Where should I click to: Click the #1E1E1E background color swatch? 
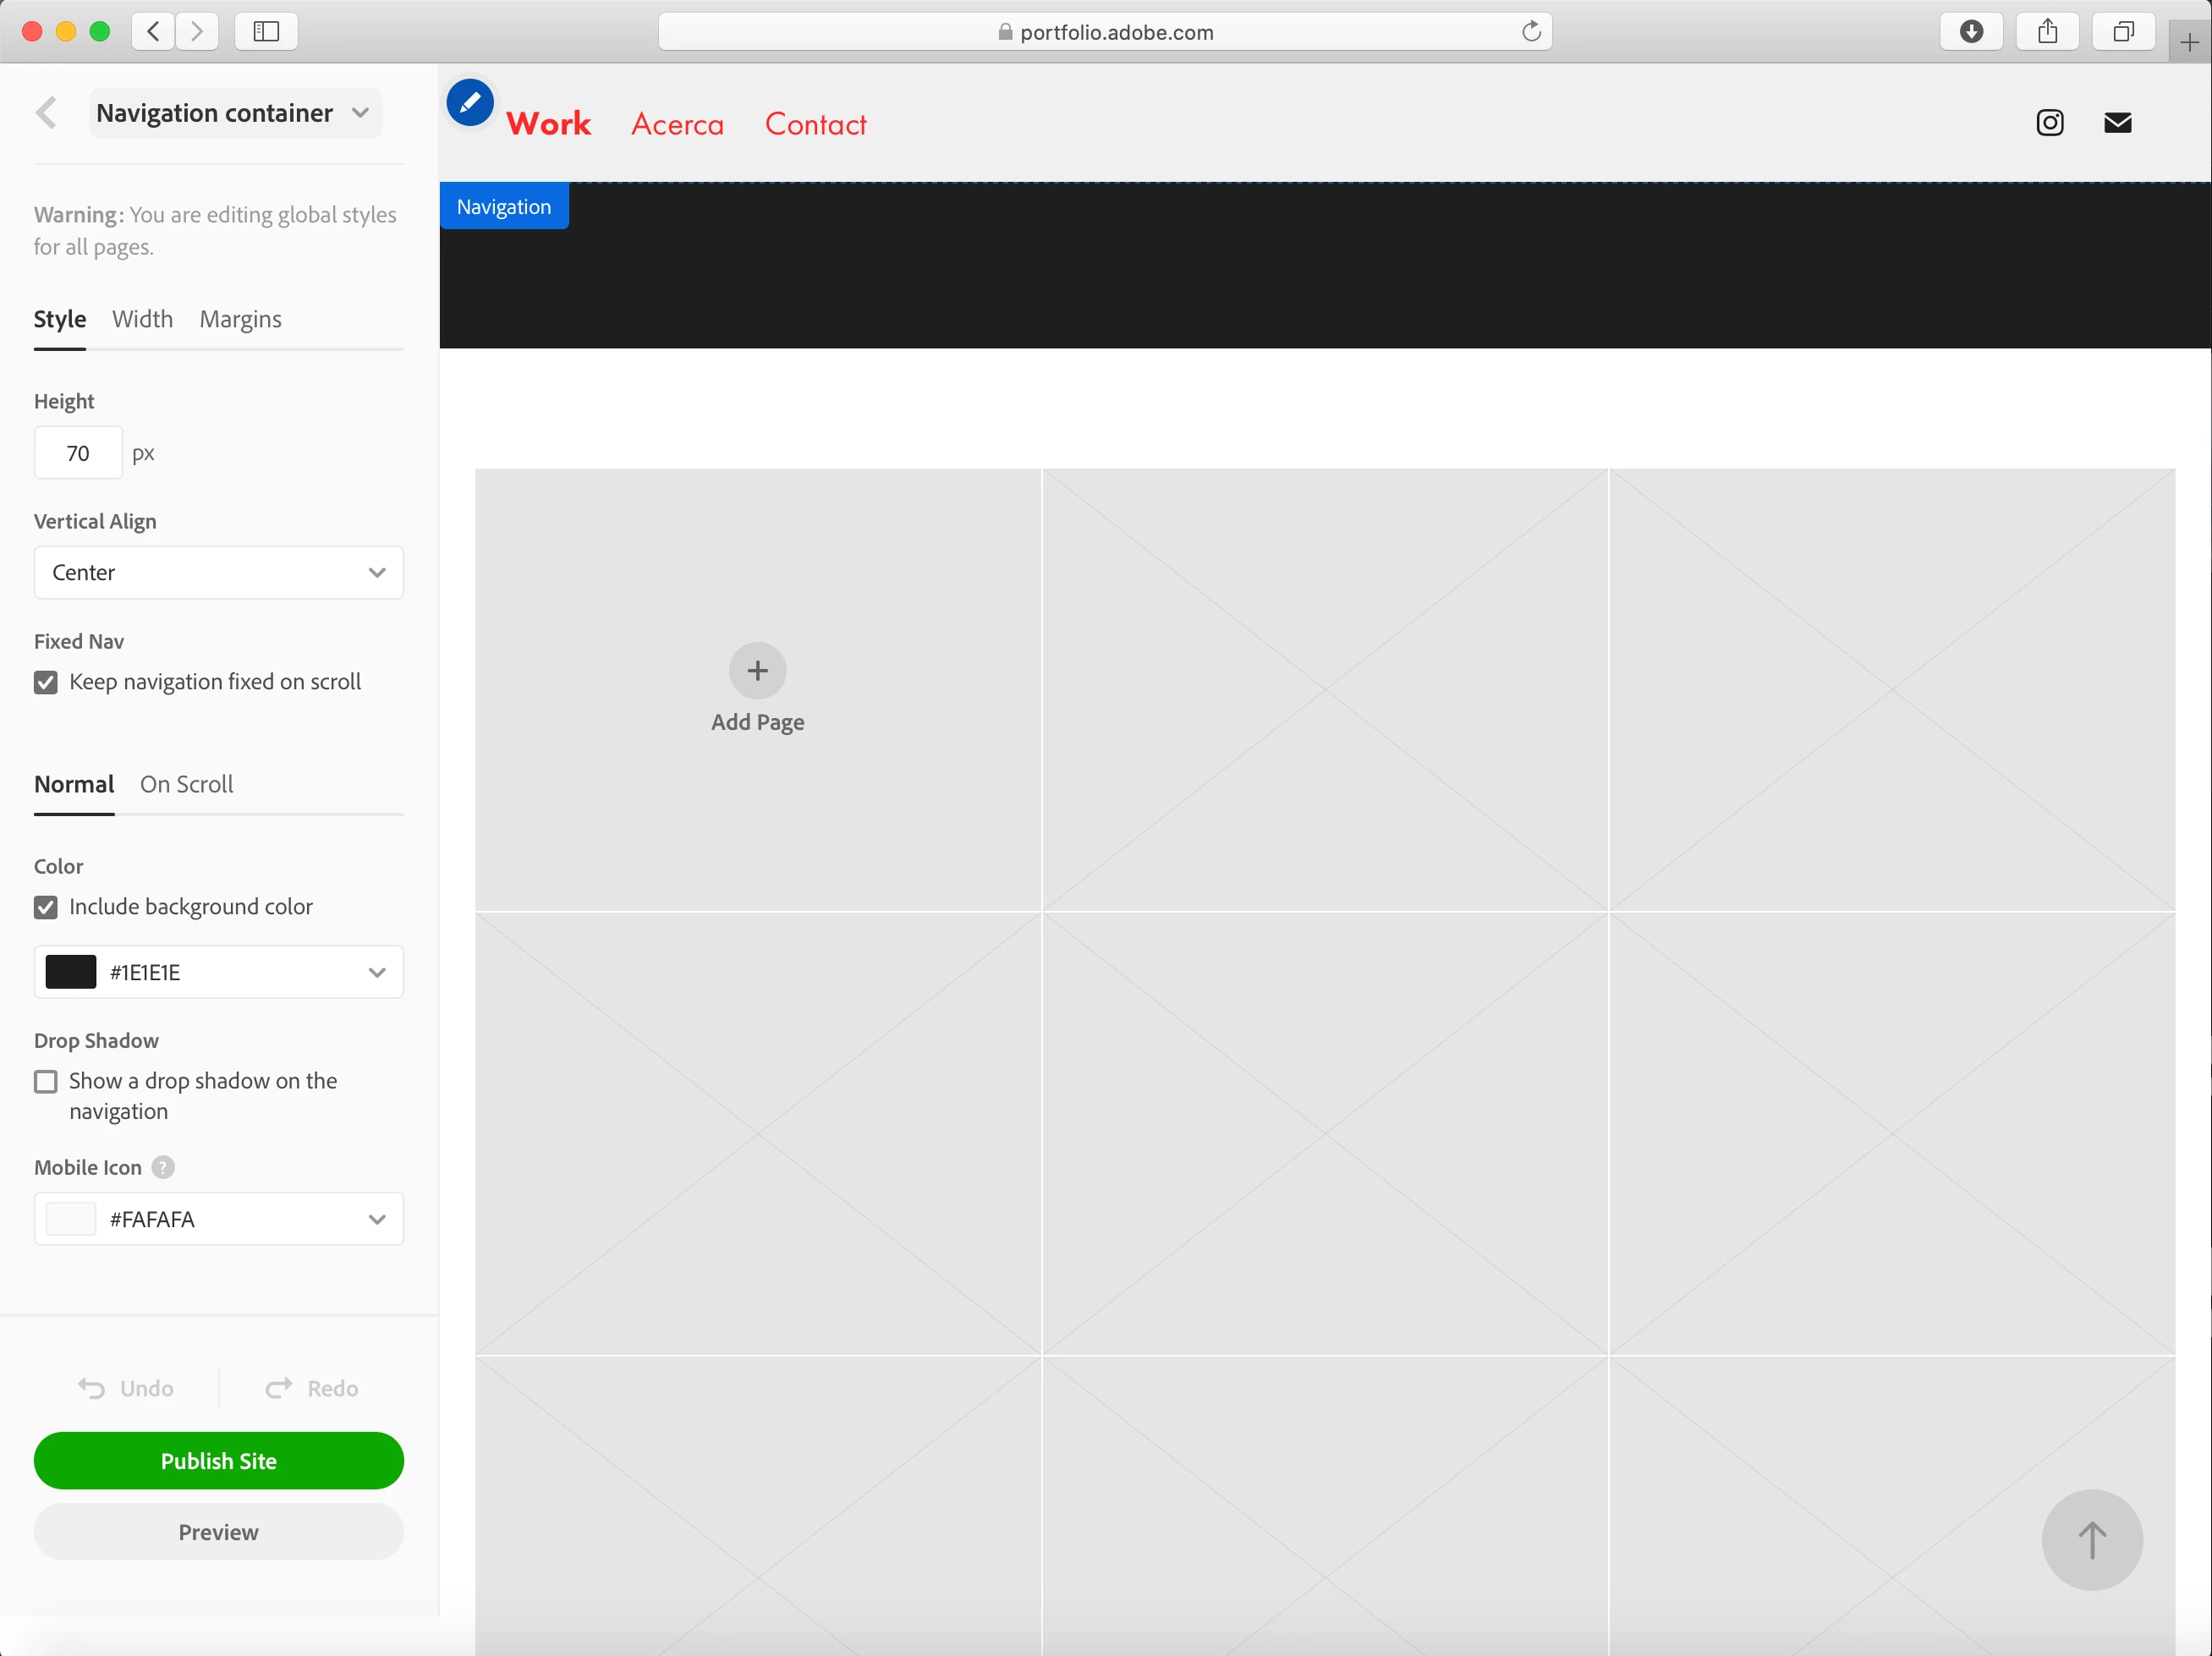click(71, 972)
